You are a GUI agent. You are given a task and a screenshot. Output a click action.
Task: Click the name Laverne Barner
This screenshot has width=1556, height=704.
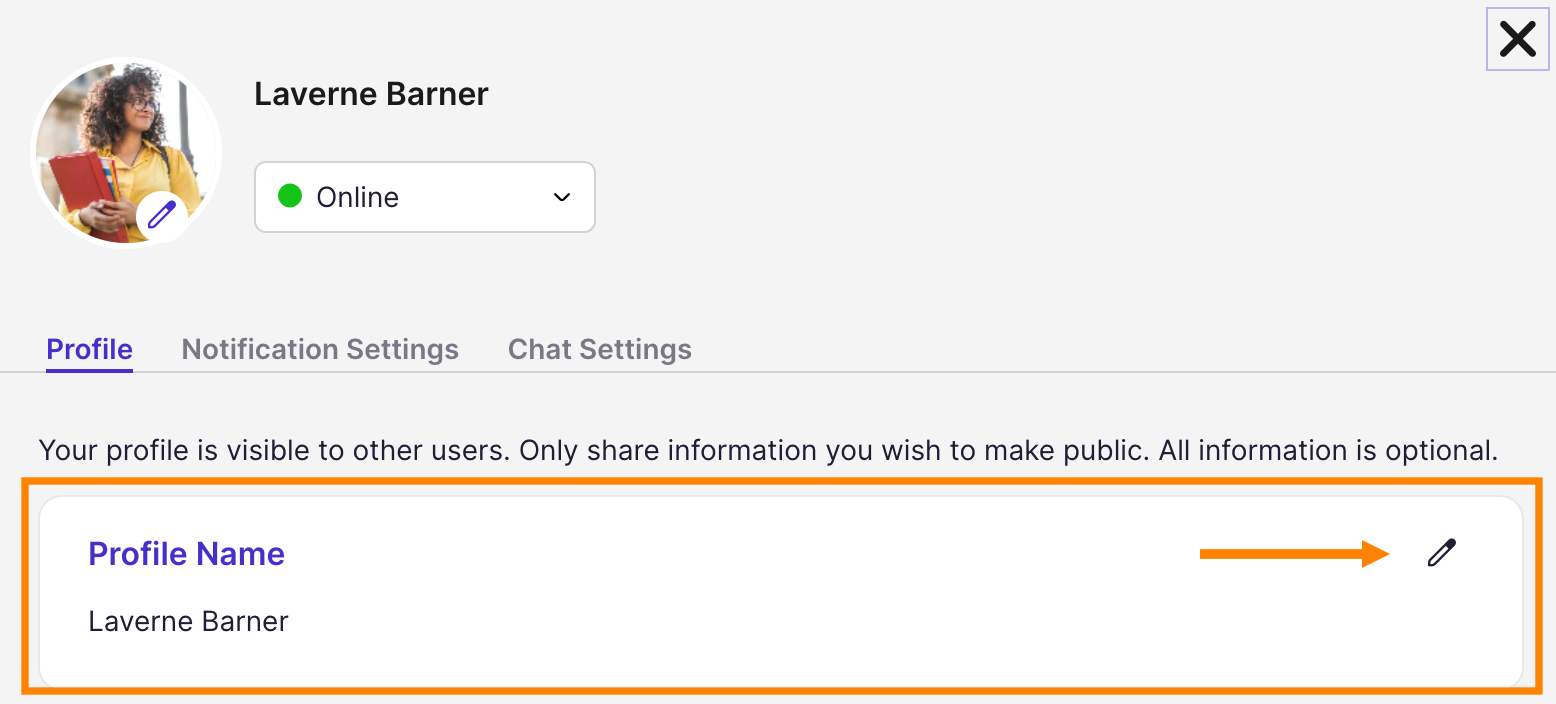(371, 93)
